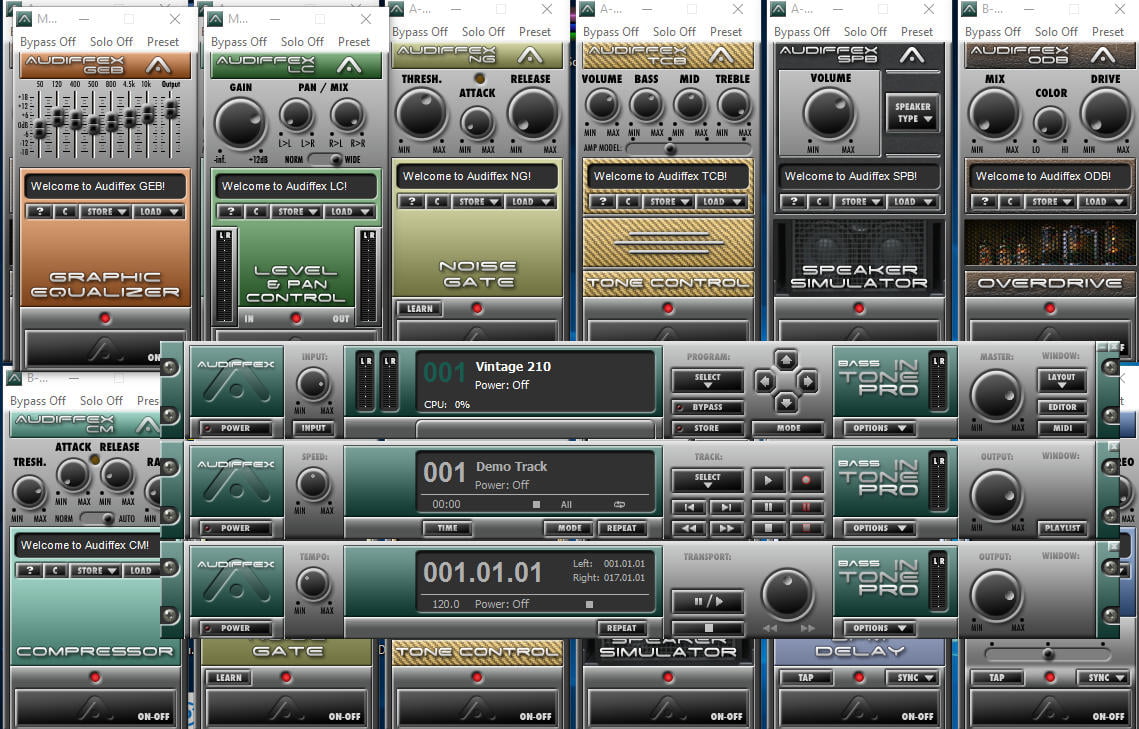Open the LOAD dropdown in the Audiffex TCB window

pos(722,201)
